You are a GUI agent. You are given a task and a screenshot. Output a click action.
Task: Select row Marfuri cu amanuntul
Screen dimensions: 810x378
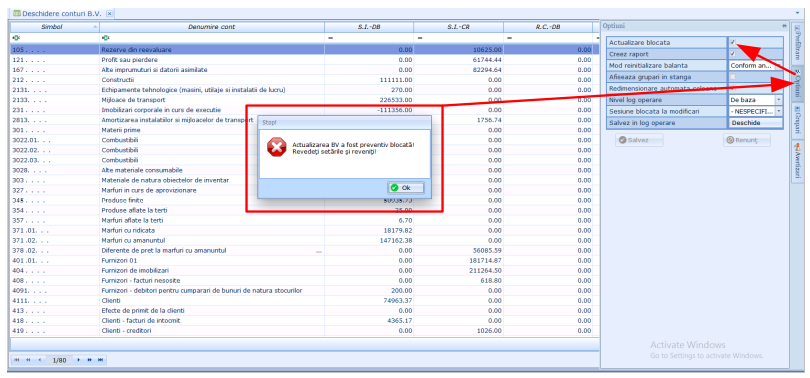tap(304, 240)
